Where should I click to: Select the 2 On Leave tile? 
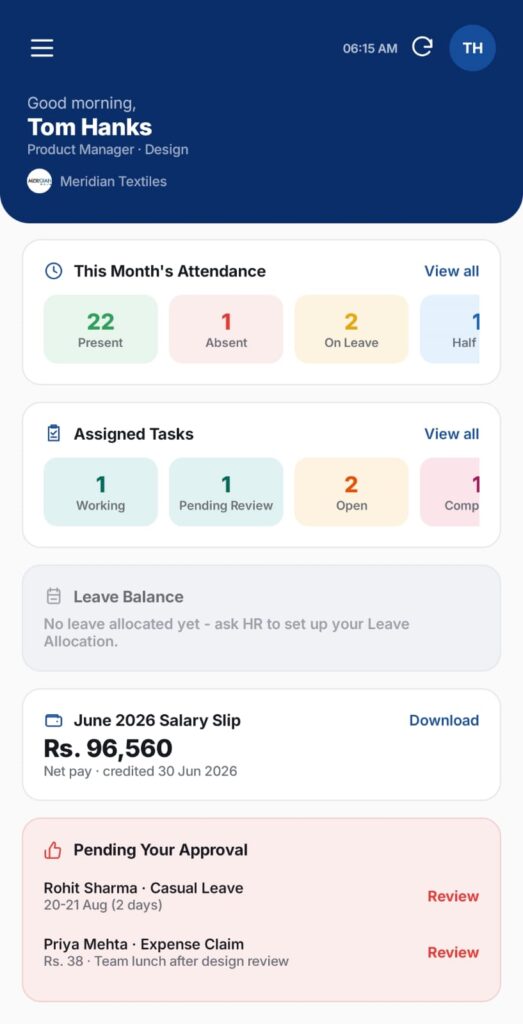351,329
